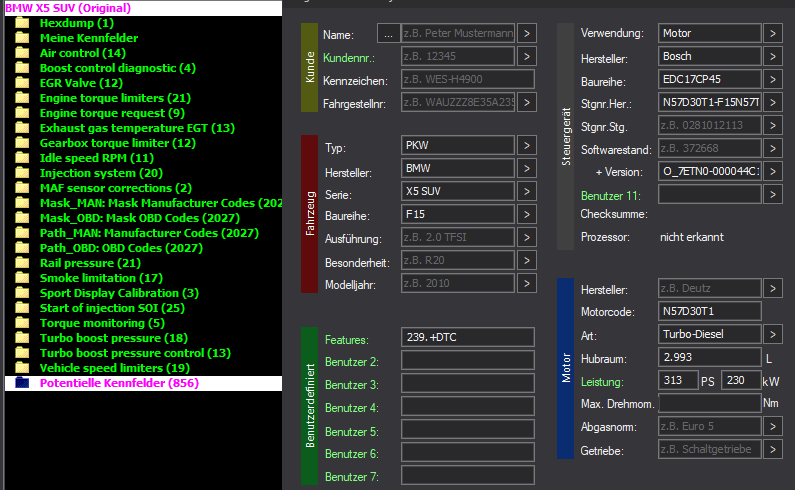
Task: Open dropdown arrow next to Art Turbo-Diesel
Action: (773, 335)
